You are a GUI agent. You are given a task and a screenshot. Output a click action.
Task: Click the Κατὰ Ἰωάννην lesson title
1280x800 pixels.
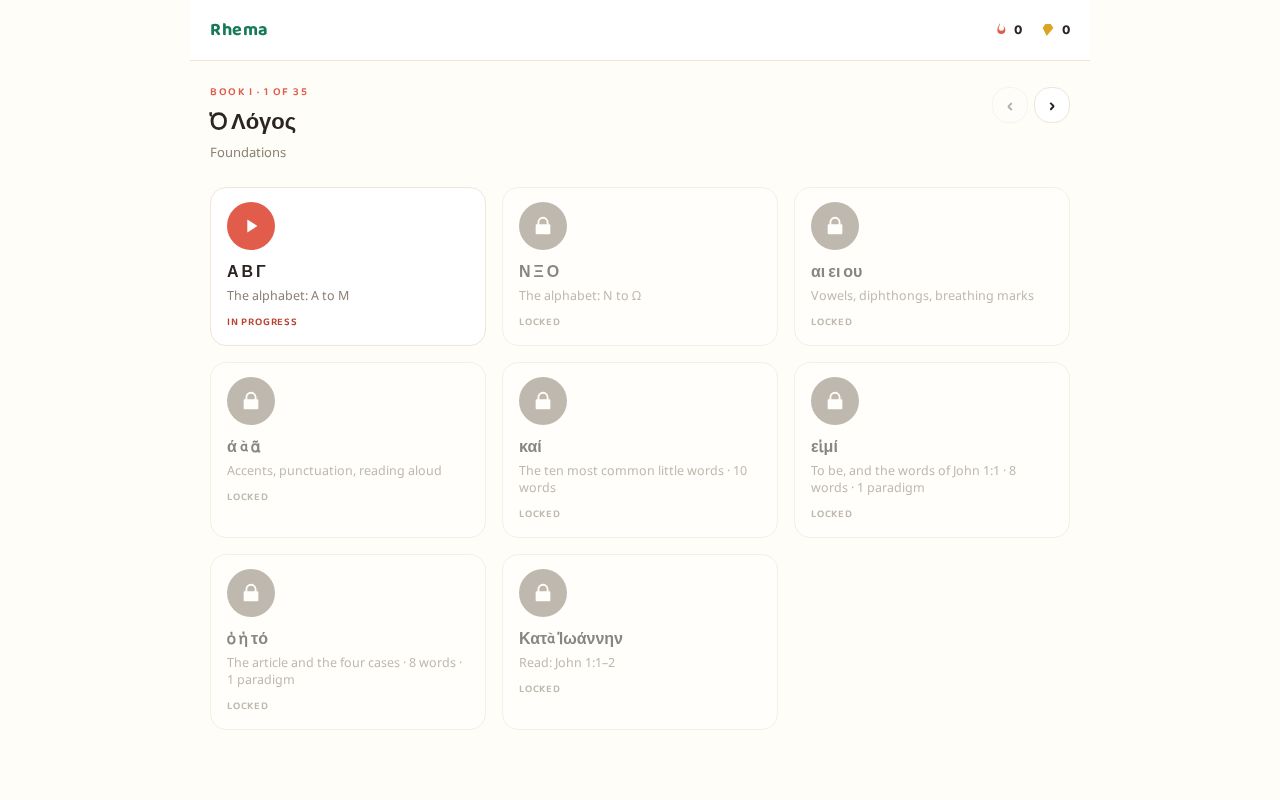(x=571, y=638)
